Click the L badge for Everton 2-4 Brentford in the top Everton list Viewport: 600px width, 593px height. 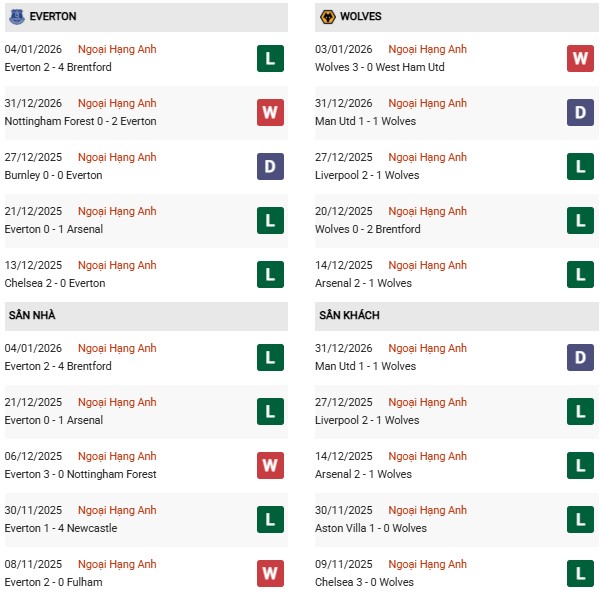coord(270,59)
